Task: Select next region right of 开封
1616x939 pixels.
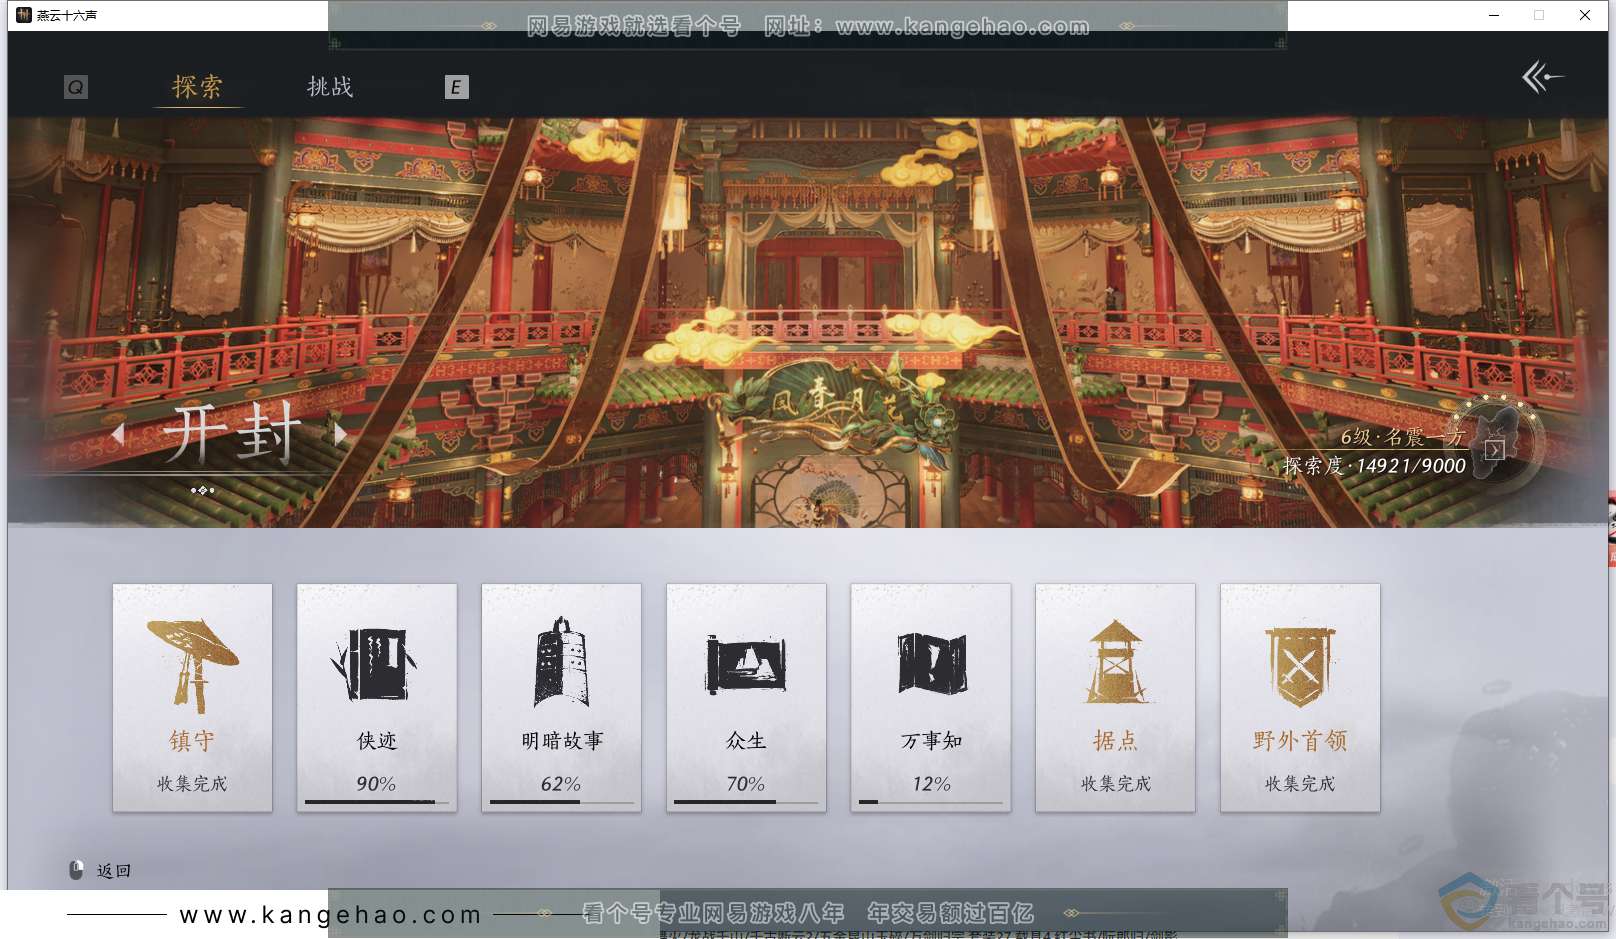Action: [341, 434]
